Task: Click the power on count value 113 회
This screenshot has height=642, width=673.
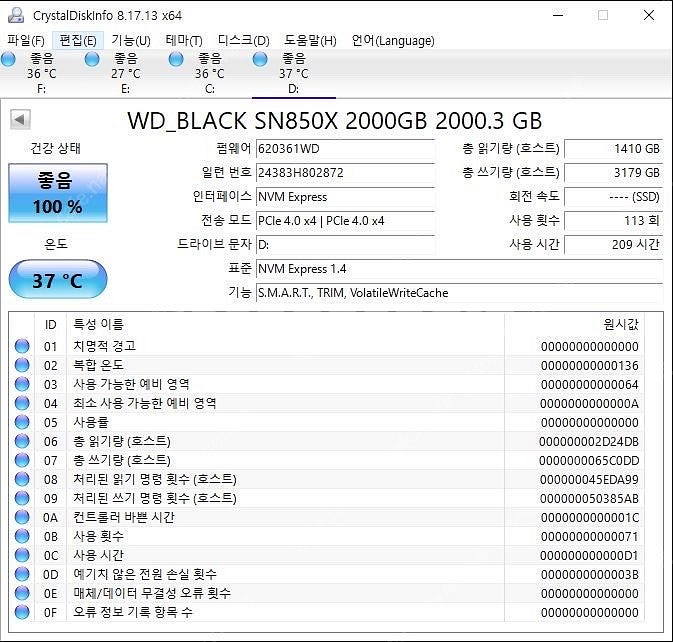Action: 613,221
